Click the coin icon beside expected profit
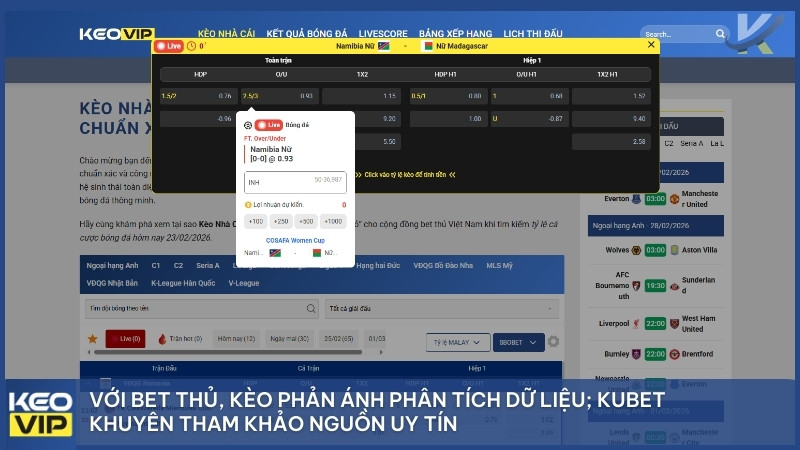Screen dimensions: 800x450 pyautogui.click(x=248, y=205)
